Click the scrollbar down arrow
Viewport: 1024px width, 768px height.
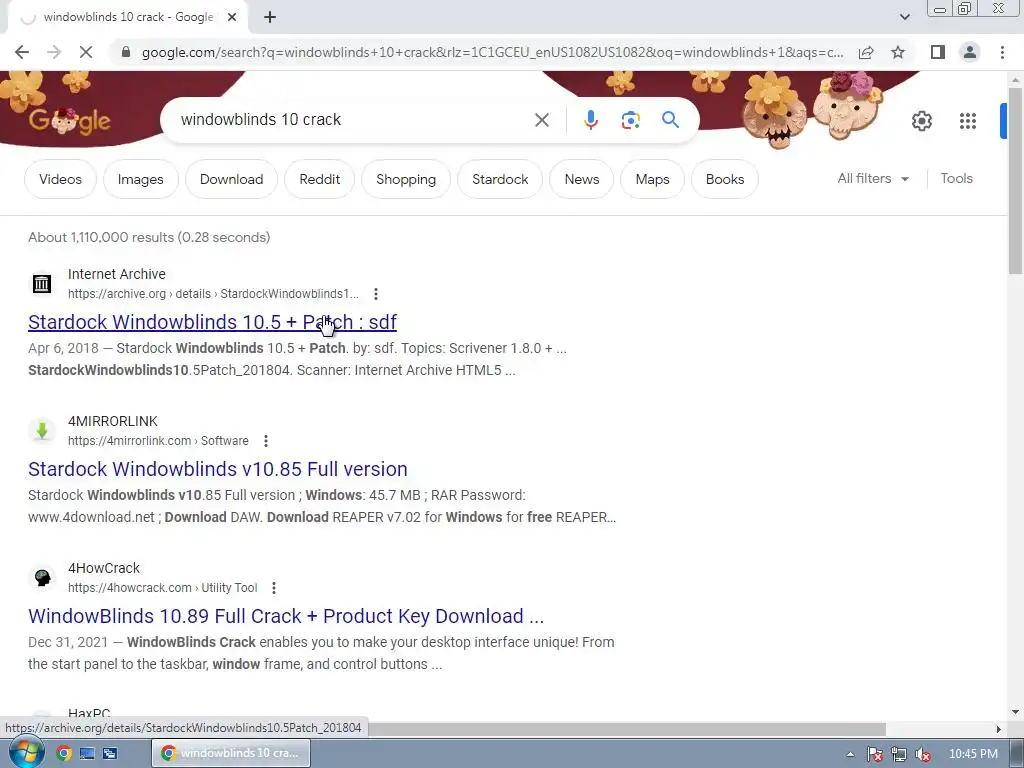1016,712
